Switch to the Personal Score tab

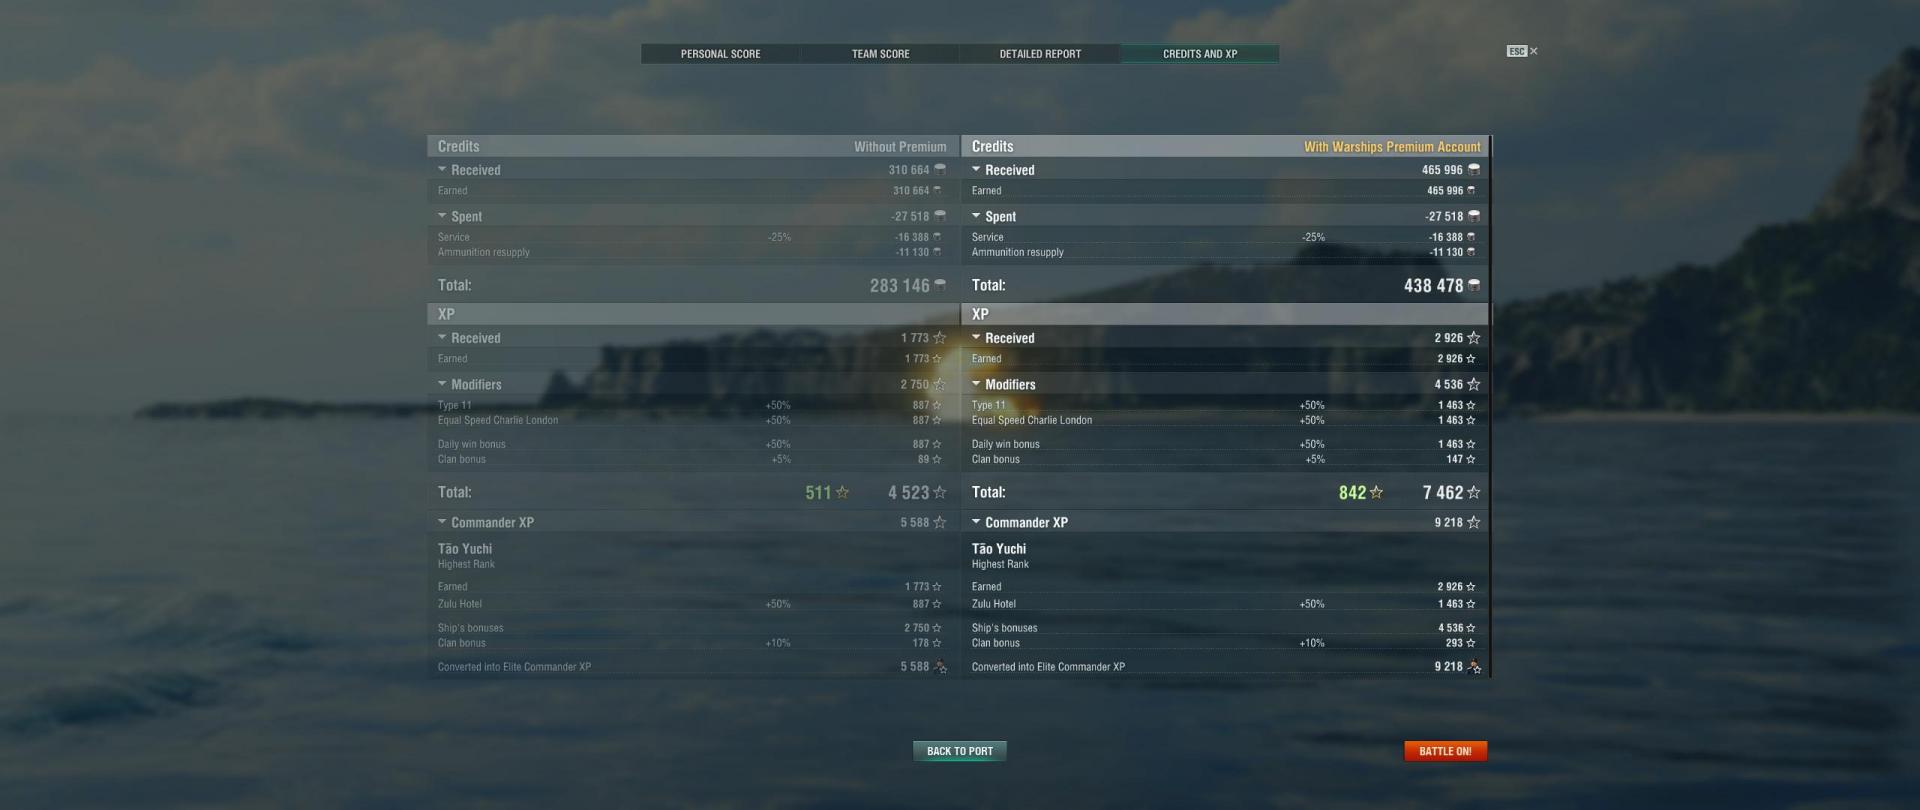pos(720,54)
